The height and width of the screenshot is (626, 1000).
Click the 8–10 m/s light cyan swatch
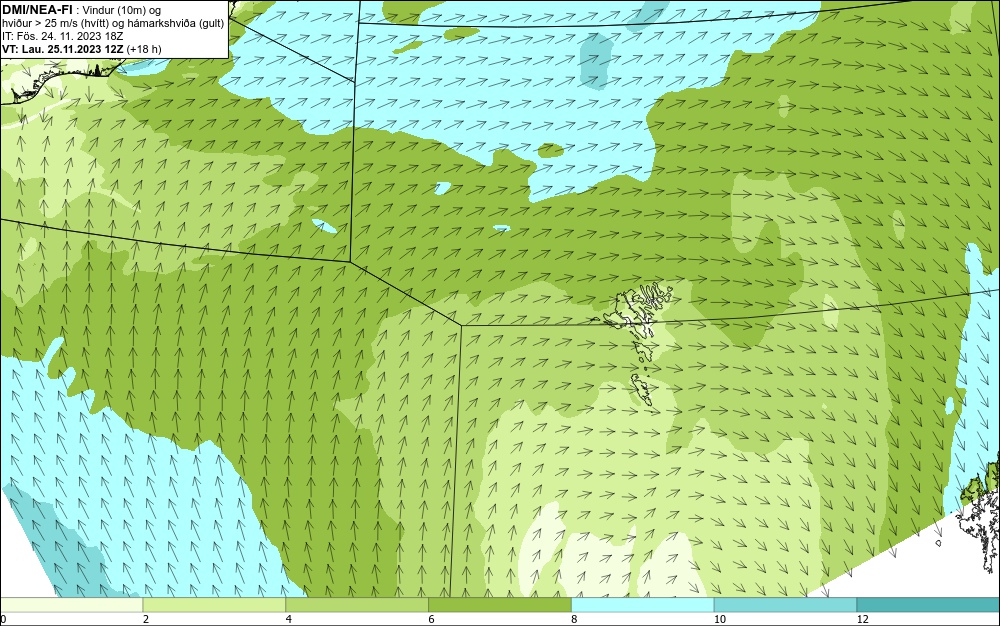tap(643, 605)
